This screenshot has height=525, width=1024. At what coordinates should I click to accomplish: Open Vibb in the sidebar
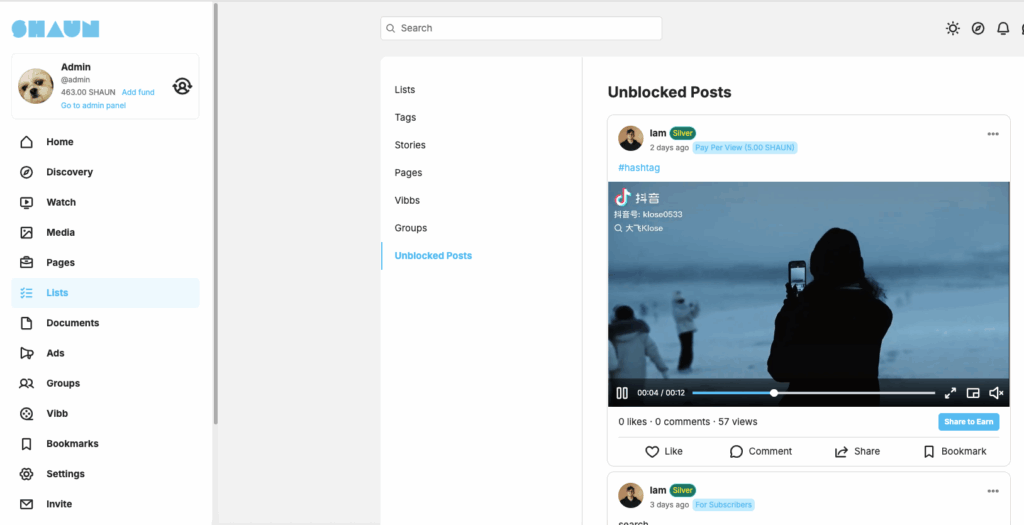coord(105,413)
